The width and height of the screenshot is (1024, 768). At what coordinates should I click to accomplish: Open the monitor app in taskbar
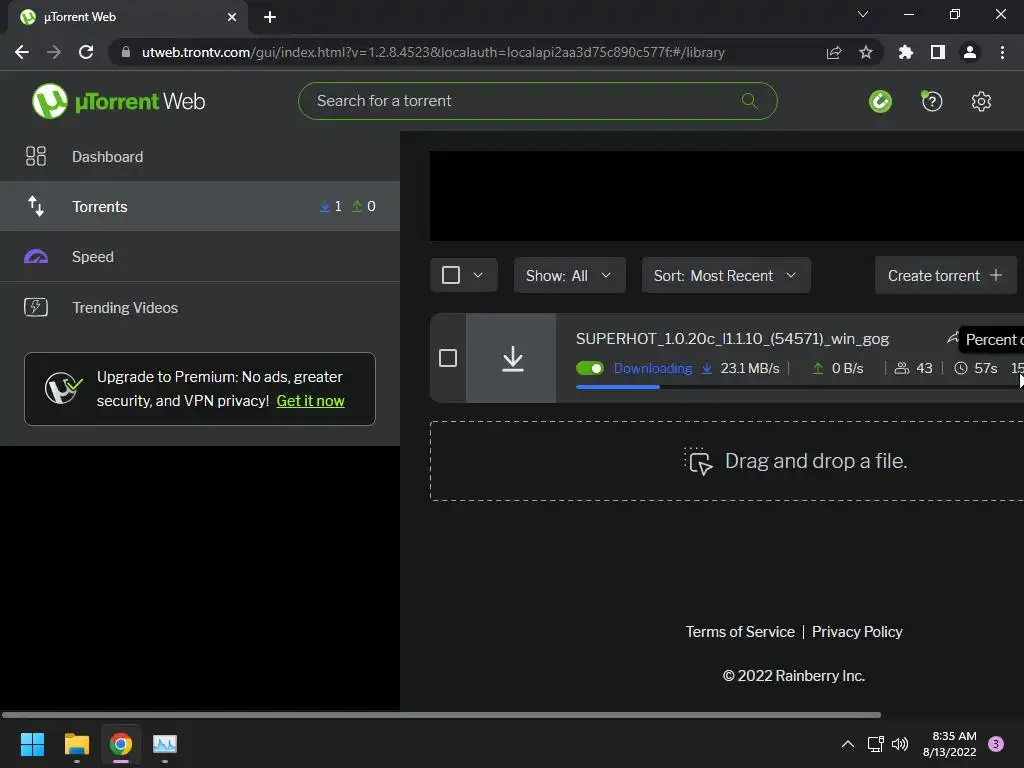tap(165, 744)
